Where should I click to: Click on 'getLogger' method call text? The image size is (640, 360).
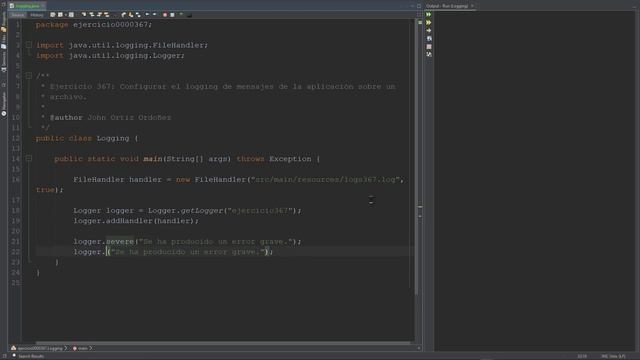click(202, 211)
